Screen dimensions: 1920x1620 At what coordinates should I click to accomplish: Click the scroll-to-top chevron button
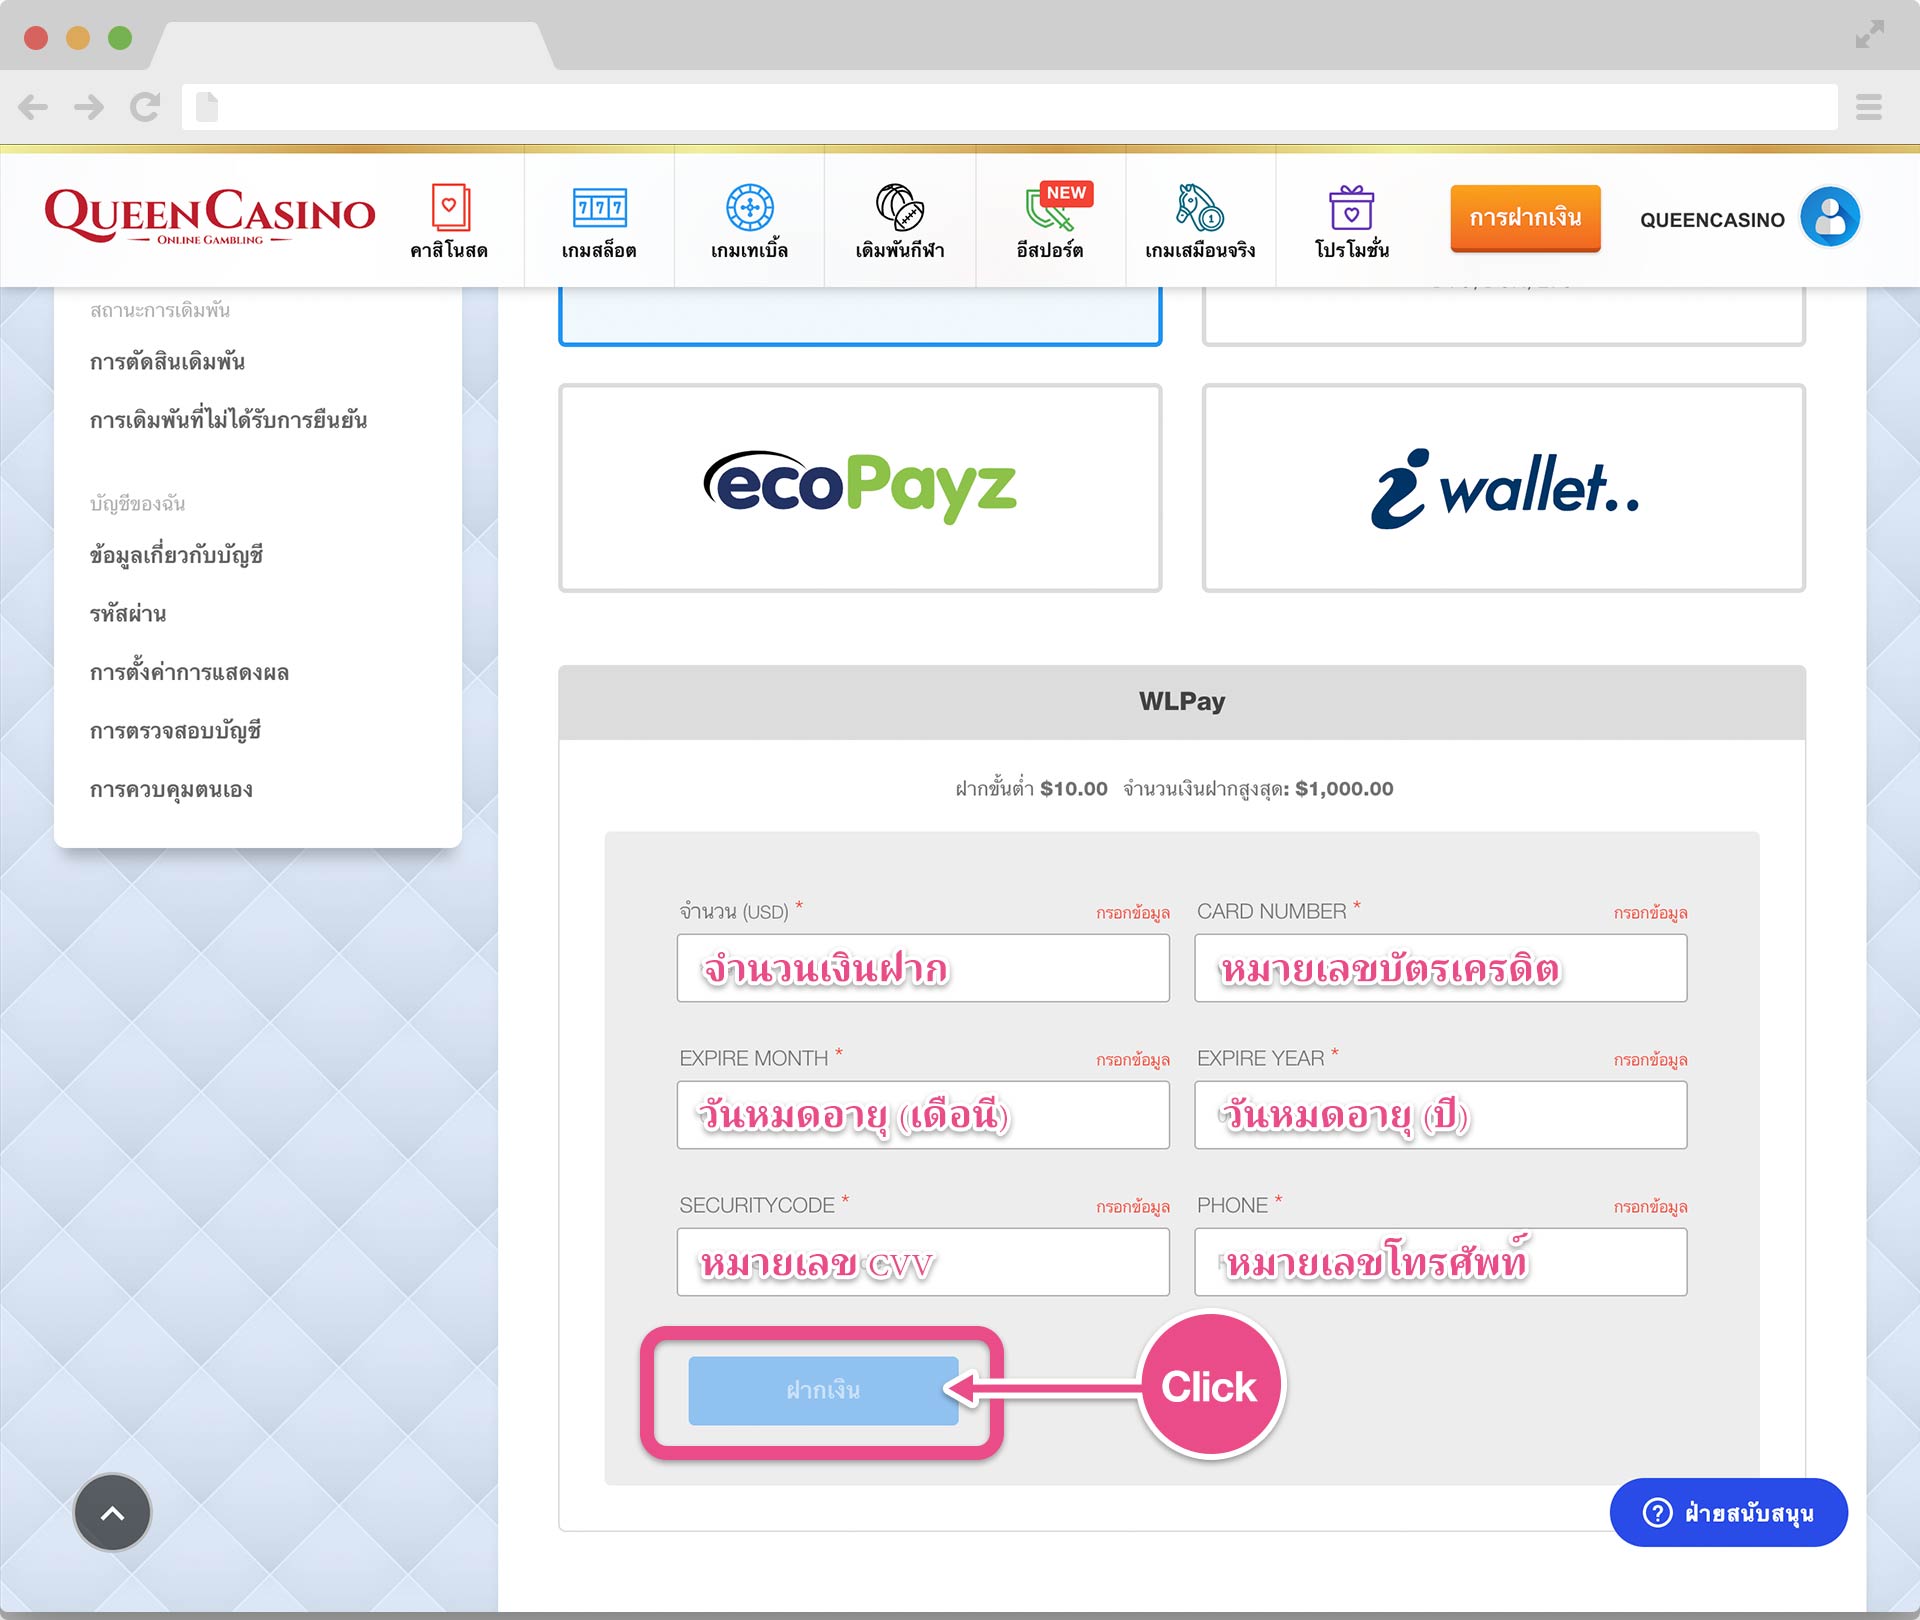click(113, 1512)
